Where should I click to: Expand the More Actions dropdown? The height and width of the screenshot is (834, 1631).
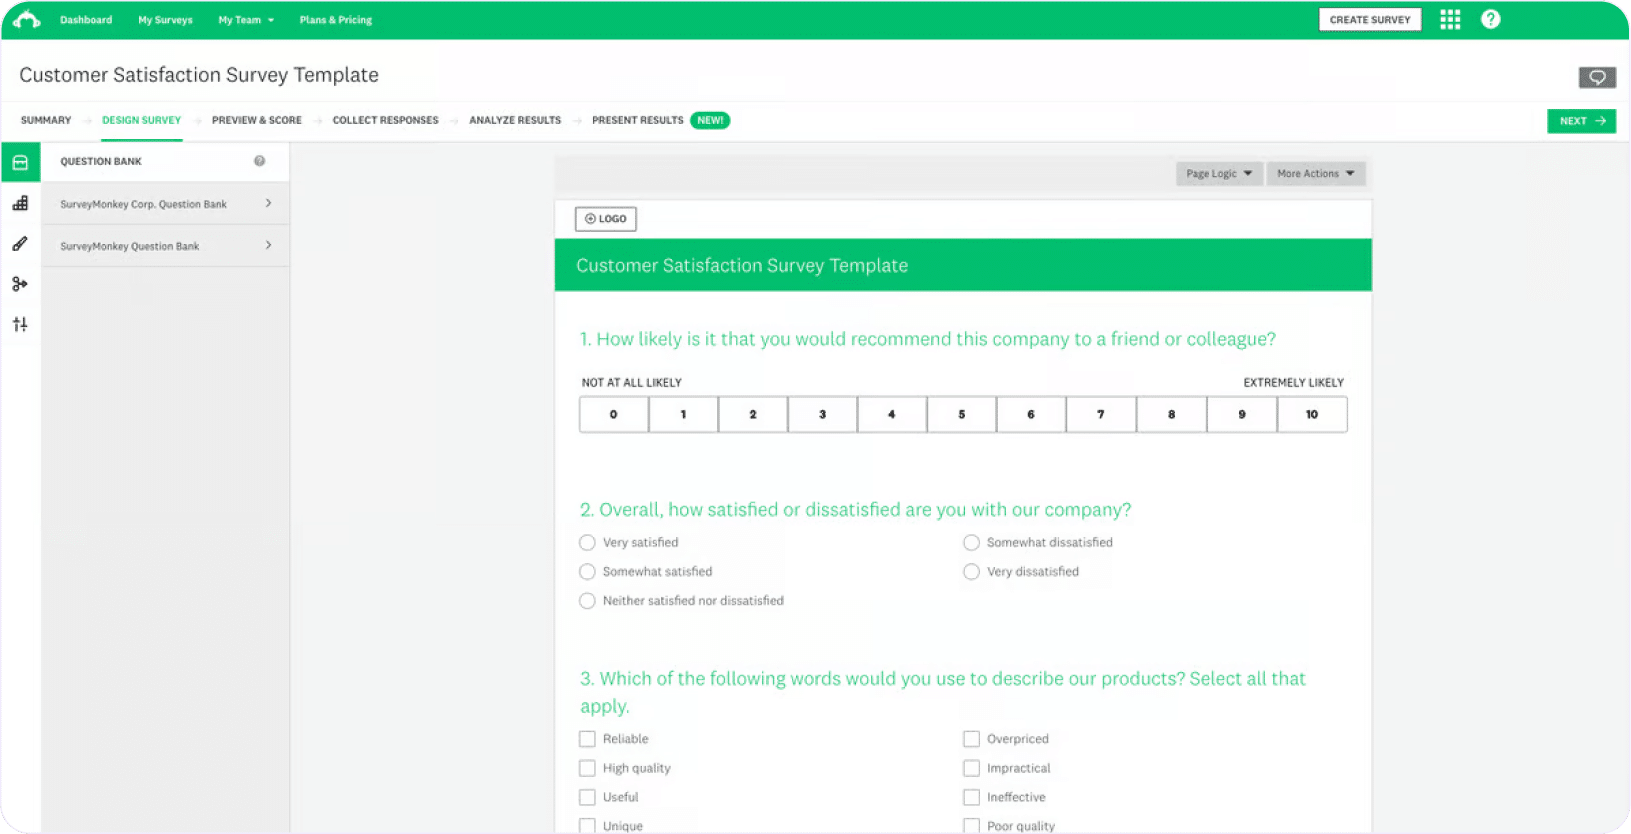1315,174
